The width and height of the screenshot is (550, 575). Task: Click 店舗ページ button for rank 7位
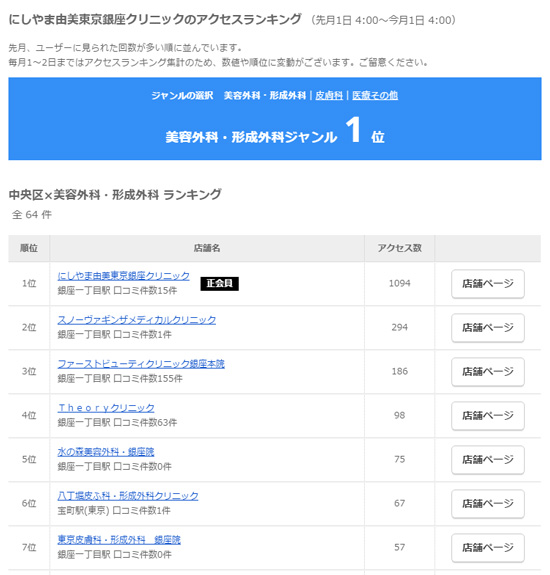pos(488,548)
